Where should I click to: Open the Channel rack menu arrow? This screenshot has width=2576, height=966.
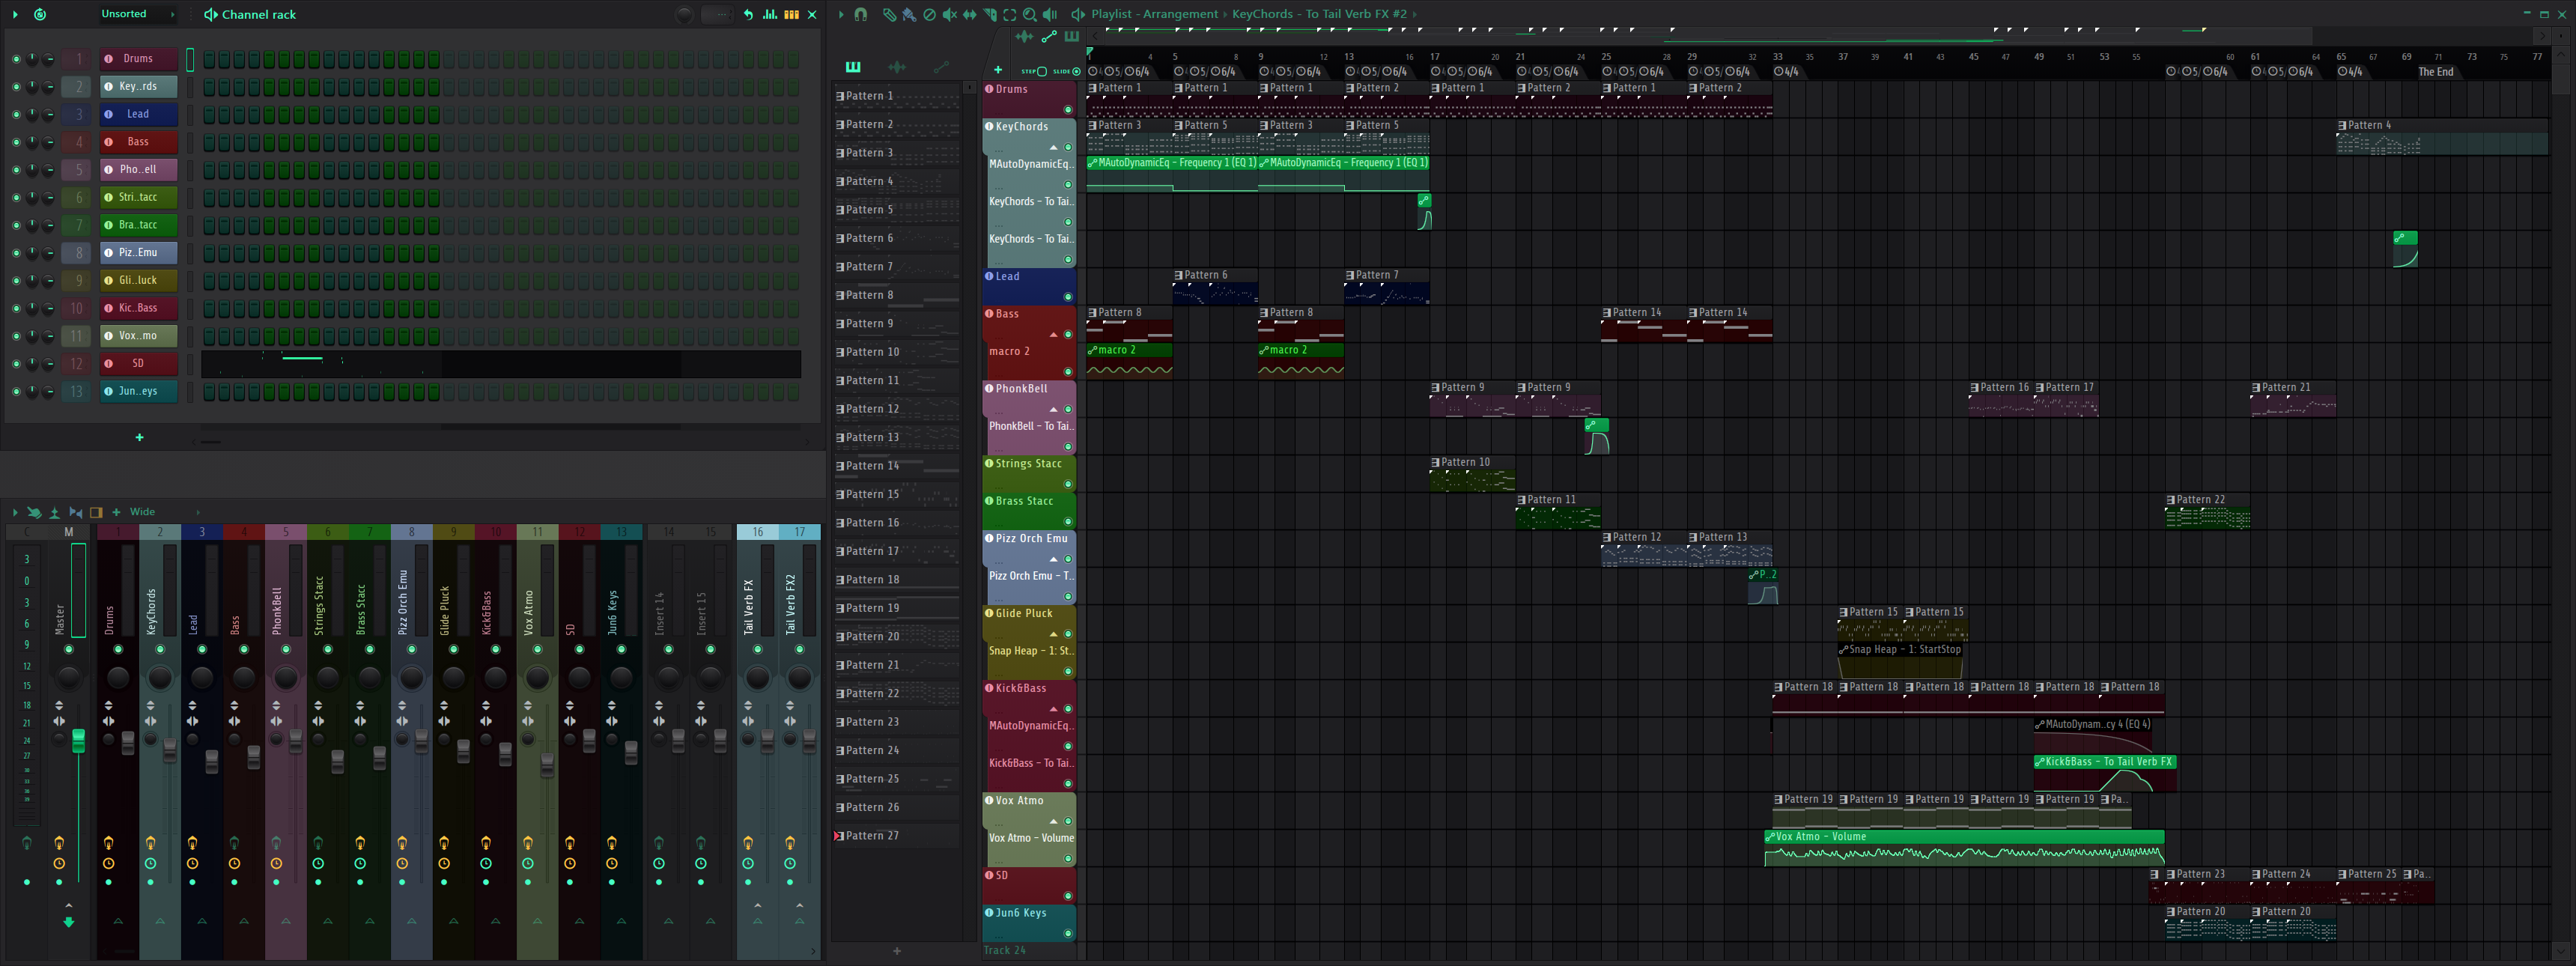(15, 14)
